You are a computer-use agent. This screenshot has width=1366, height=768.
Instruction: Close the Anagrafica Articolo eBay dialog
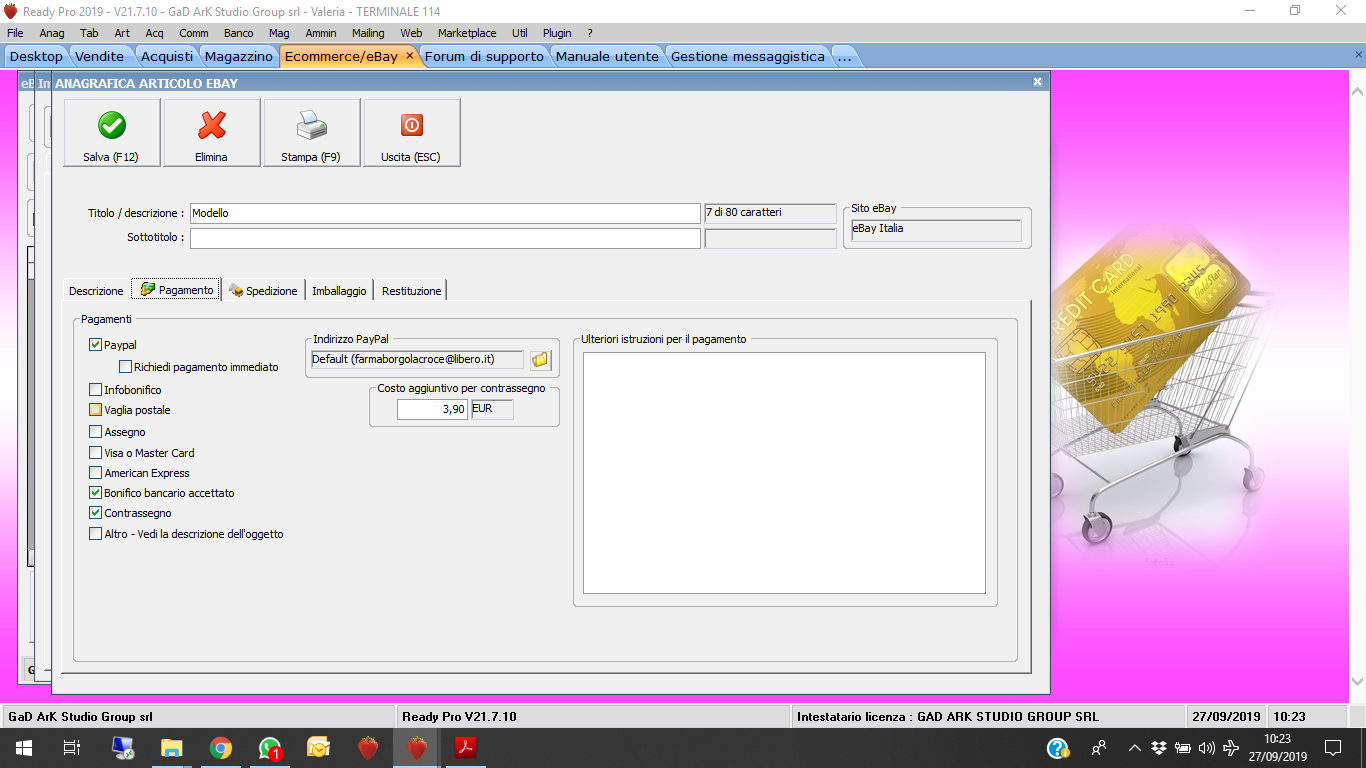pyautogui.click(x=1037, y=82)
